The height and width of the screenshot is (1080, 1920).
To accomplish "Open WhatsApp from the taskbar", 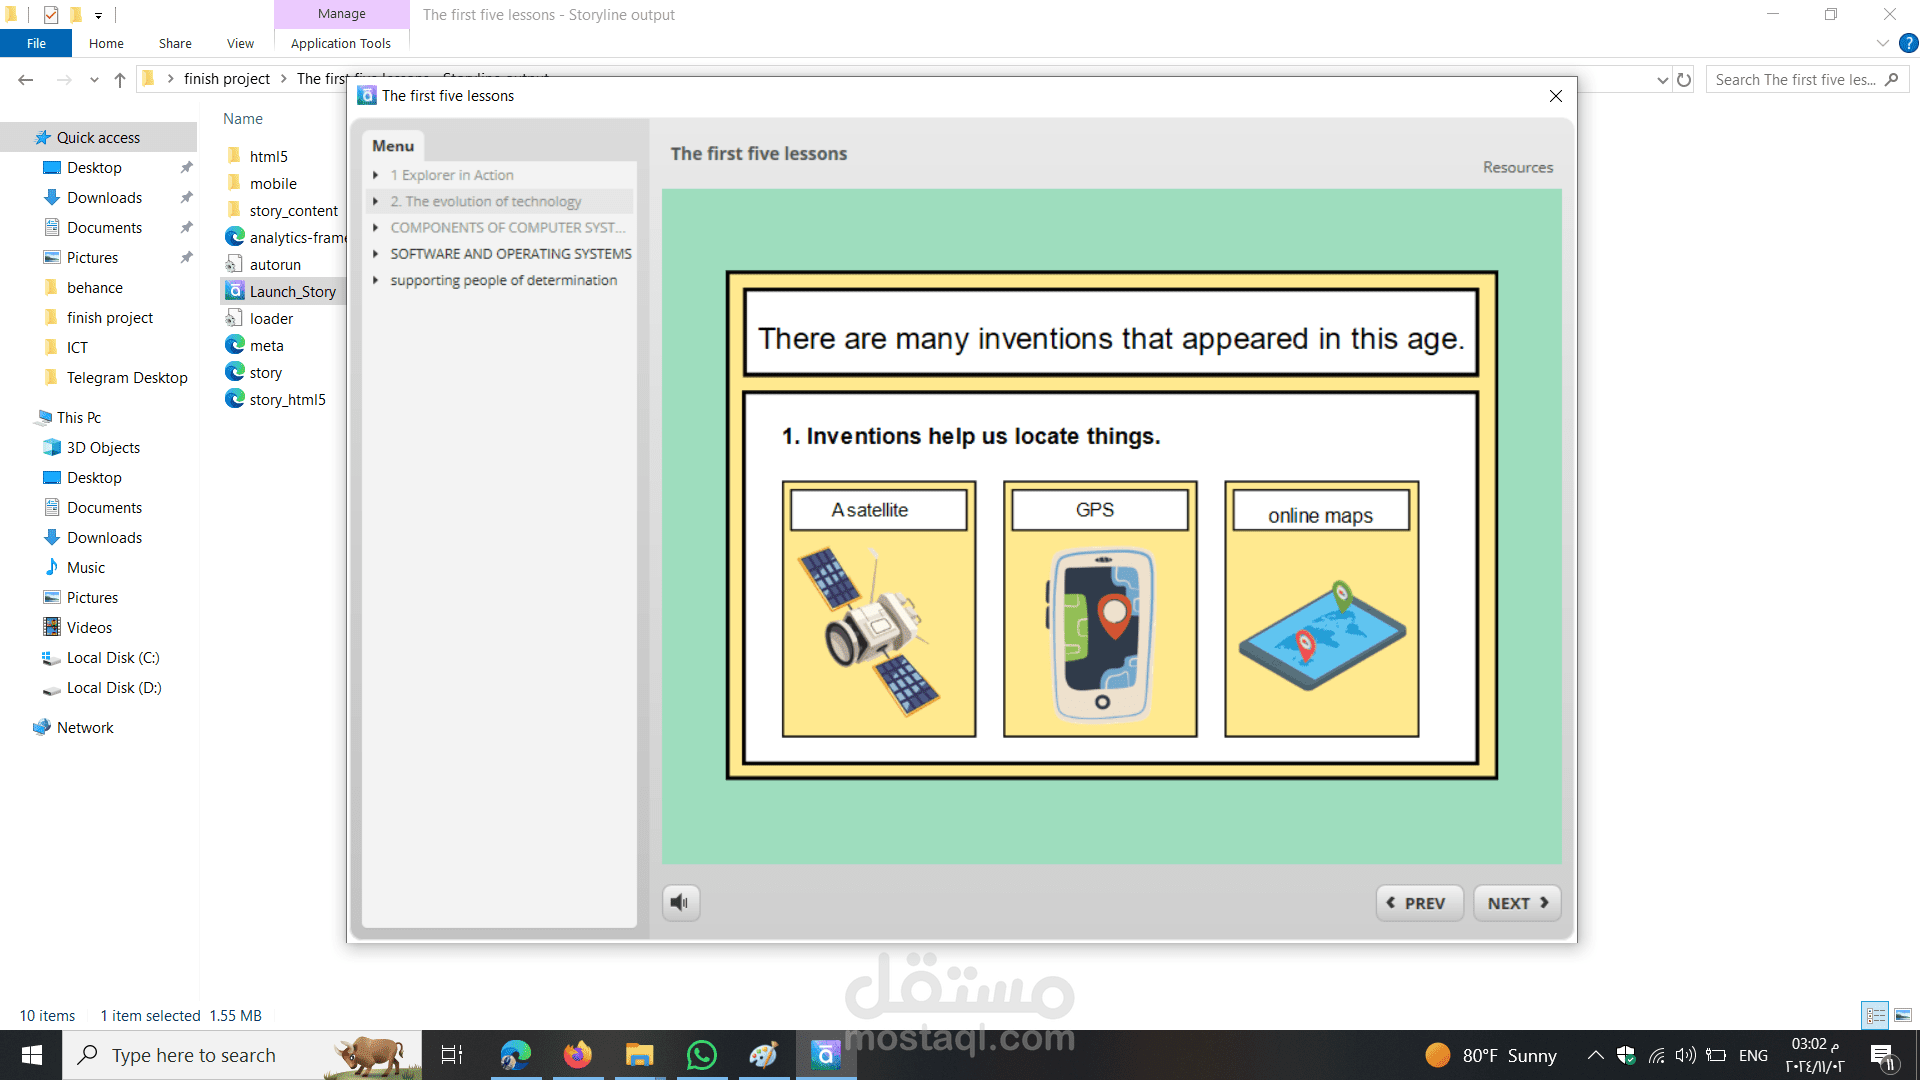I will point(701,1055).
